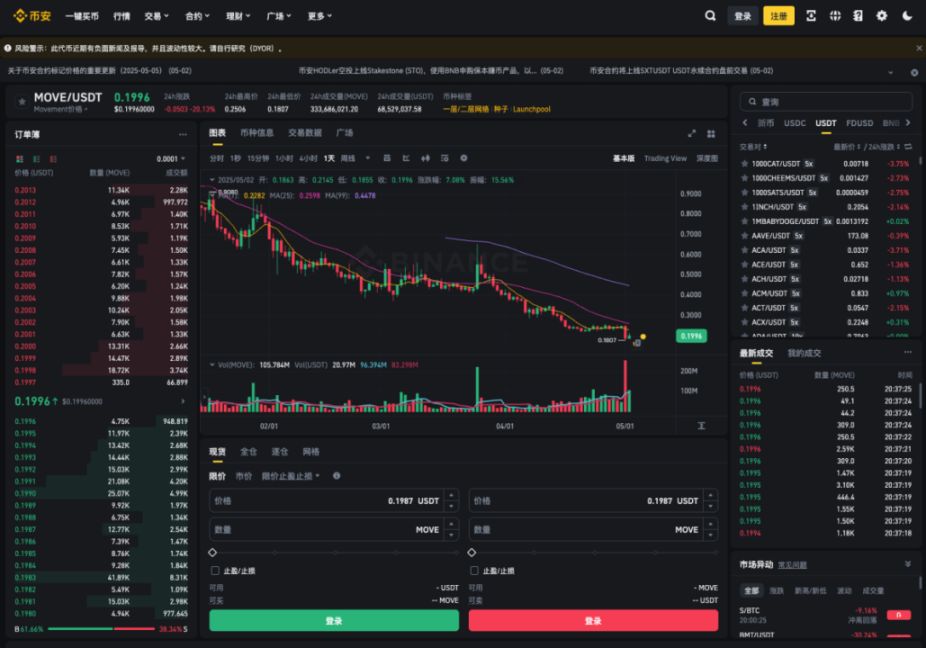Screen dimensions: 926x648
Task: Open the 理财 dropdown menu
Action: 238,16
